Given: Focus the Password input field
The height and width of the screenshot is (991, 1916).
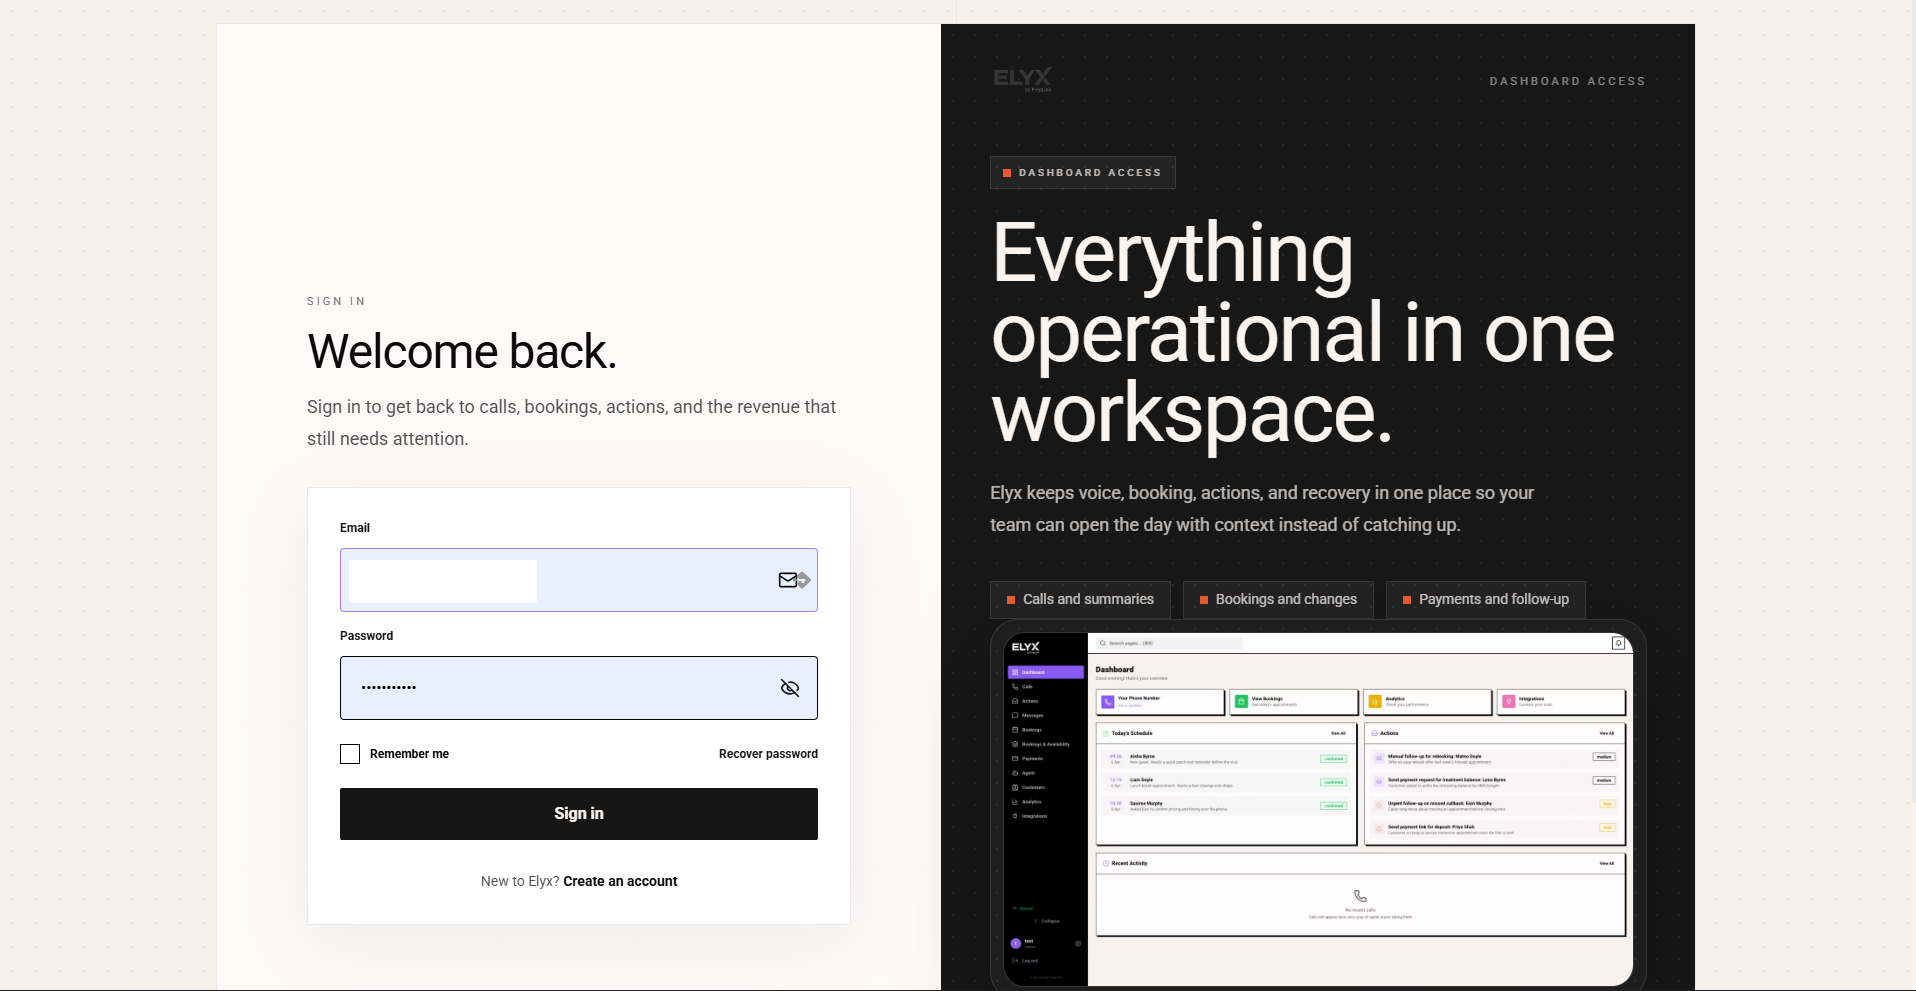Looking at the screenshot, I should pos(579,688).
